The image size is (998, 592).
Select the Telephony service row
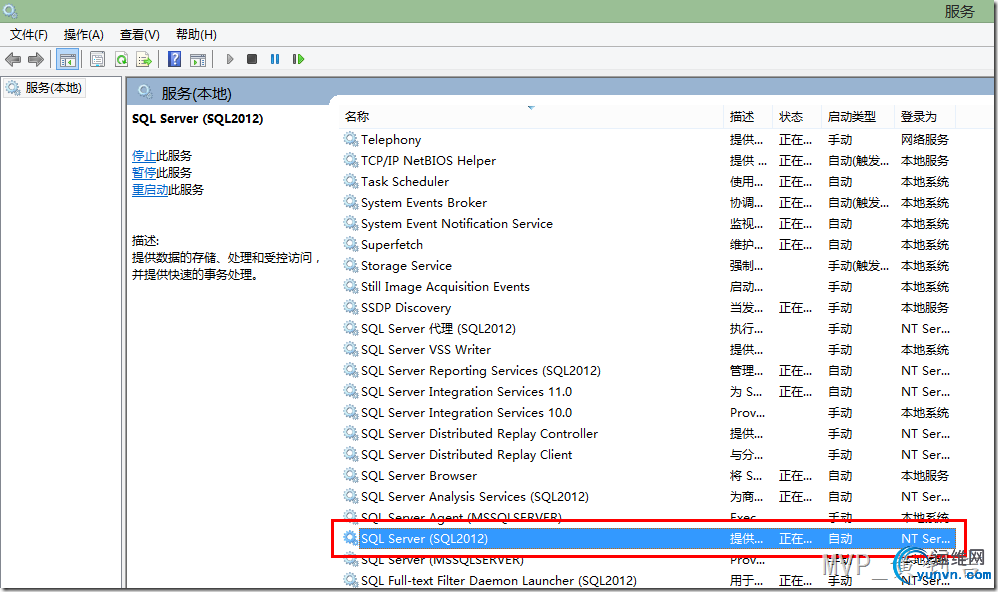pyautogui.click(x=648, y=139)
